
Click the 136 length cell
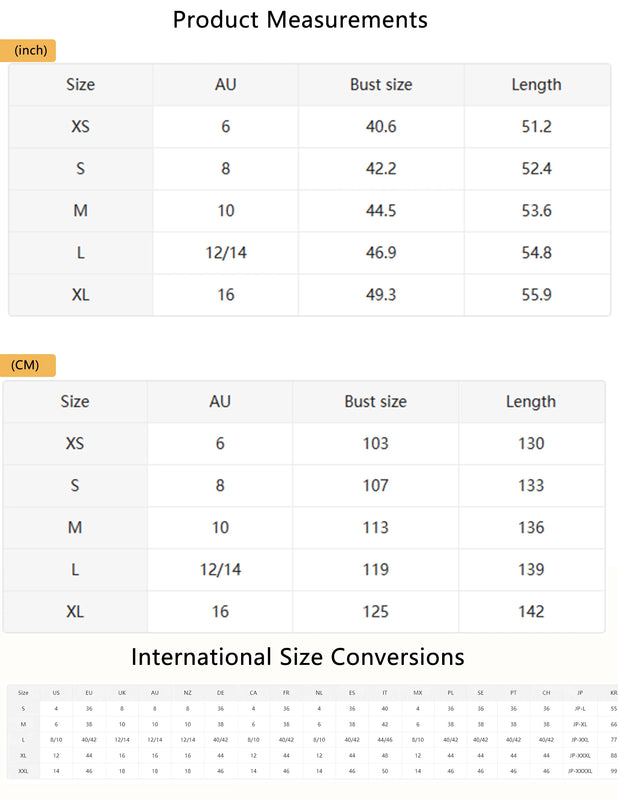coord(531,528)
